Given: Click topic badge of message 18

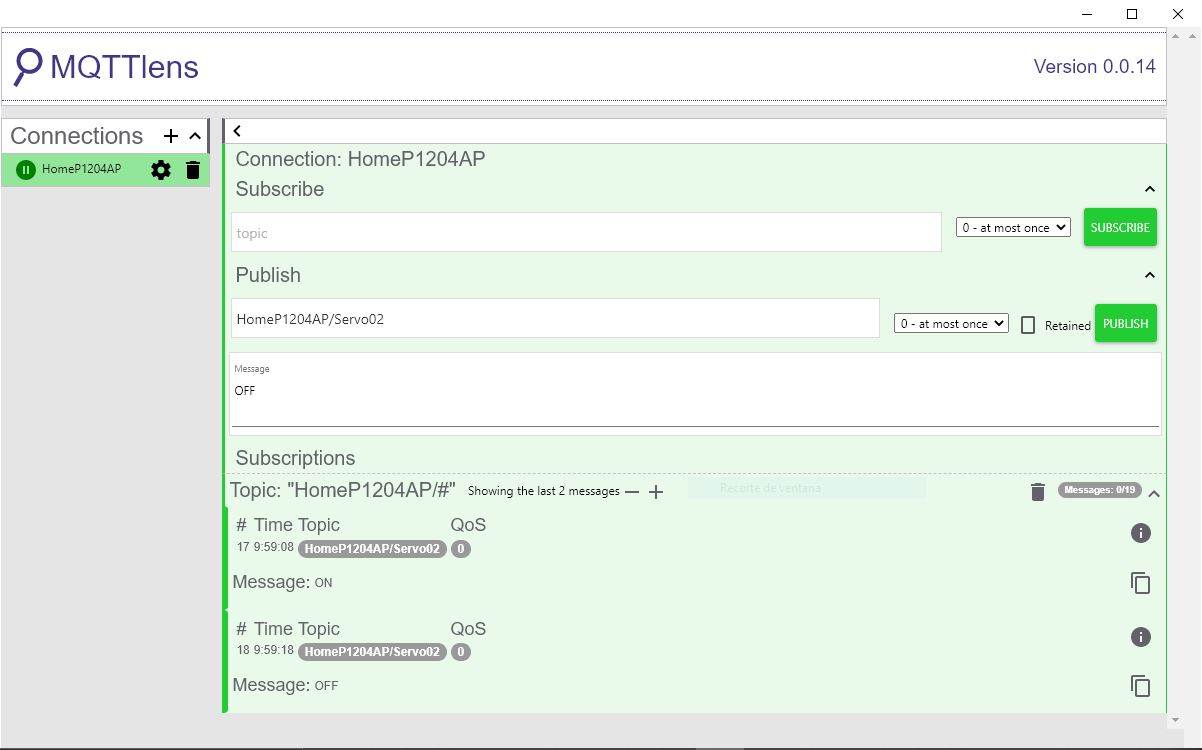Looking at the screenshot, I should coord(372,652).
